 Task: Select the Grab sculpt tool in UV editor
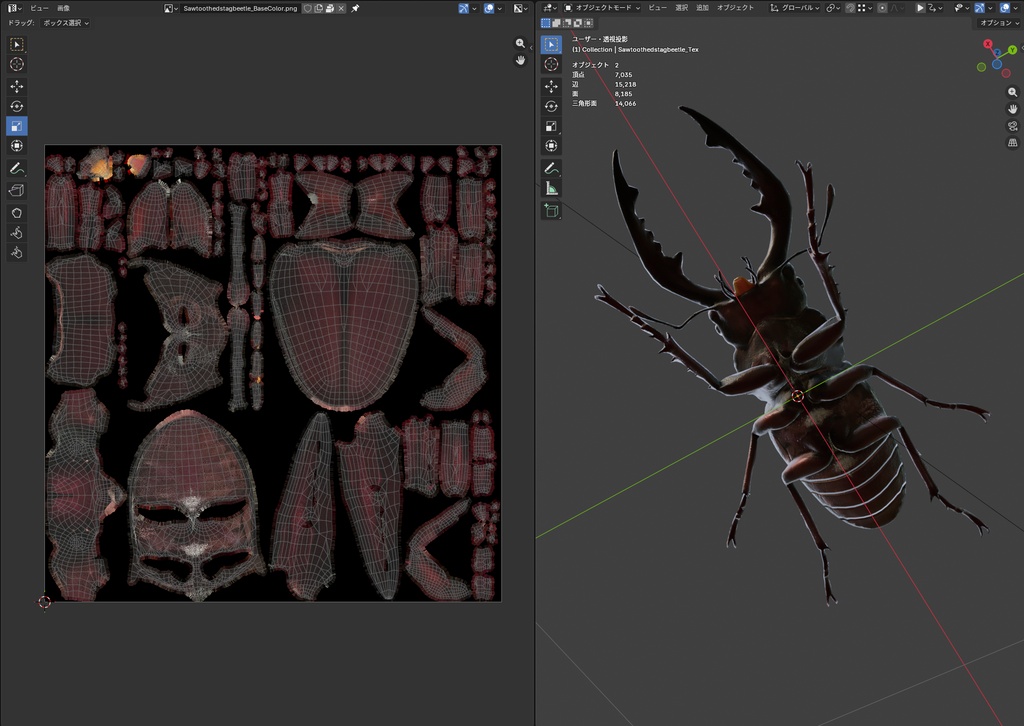(17, 213)
